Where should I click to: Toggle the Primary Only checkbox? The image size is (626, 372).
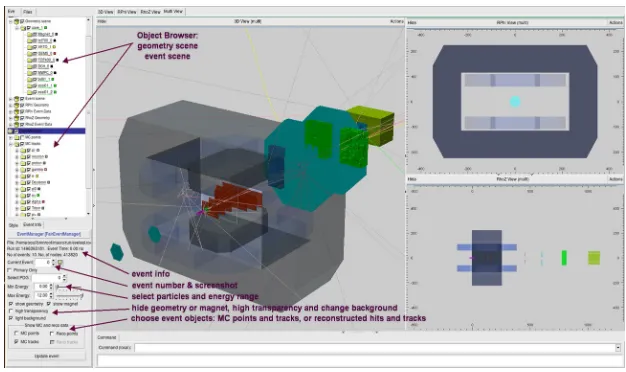(x=10, y=270)
